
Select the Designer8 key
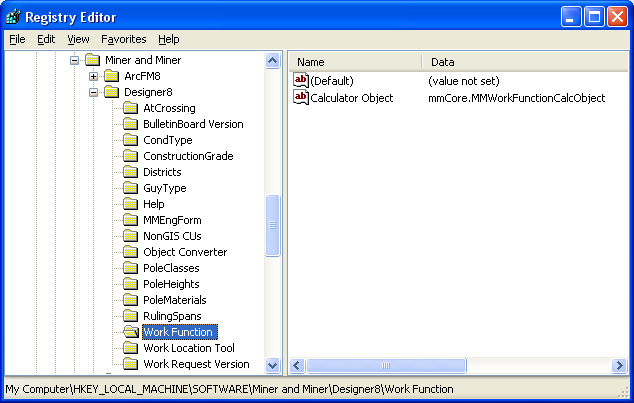click(x=148, y=92)
